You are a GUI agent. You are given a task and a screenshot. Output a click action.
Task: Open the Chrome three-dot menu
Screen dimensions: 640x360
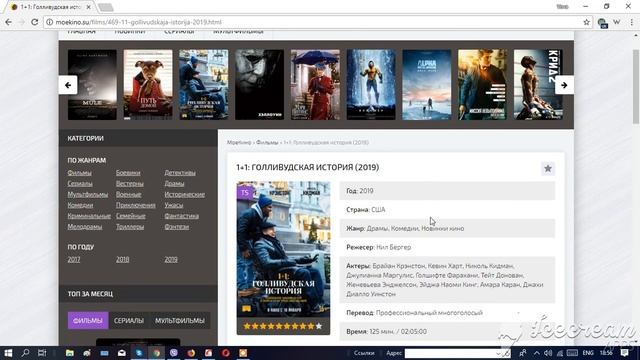coord(631,22)
